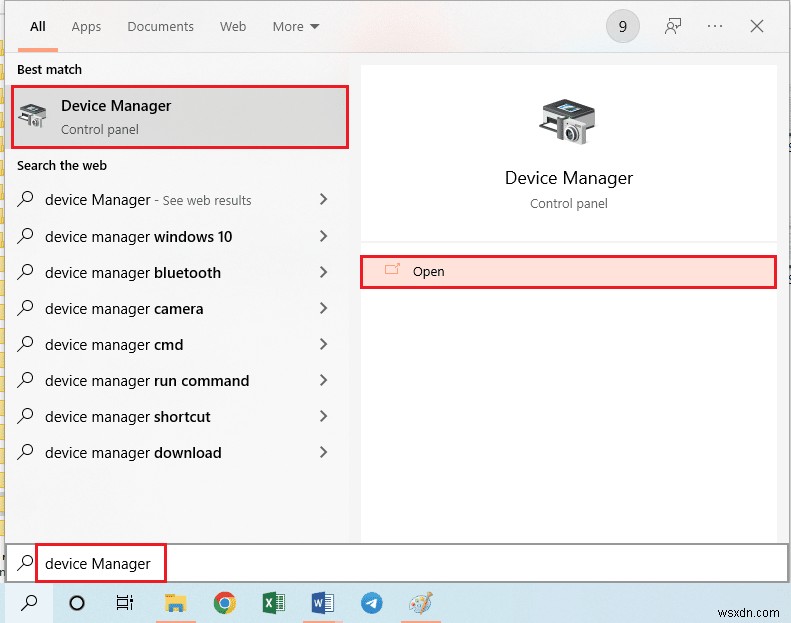Click magnifier icon next to 'device manager cmd'
Viewport: 791px width, 623px height.
tap(25, 344)
